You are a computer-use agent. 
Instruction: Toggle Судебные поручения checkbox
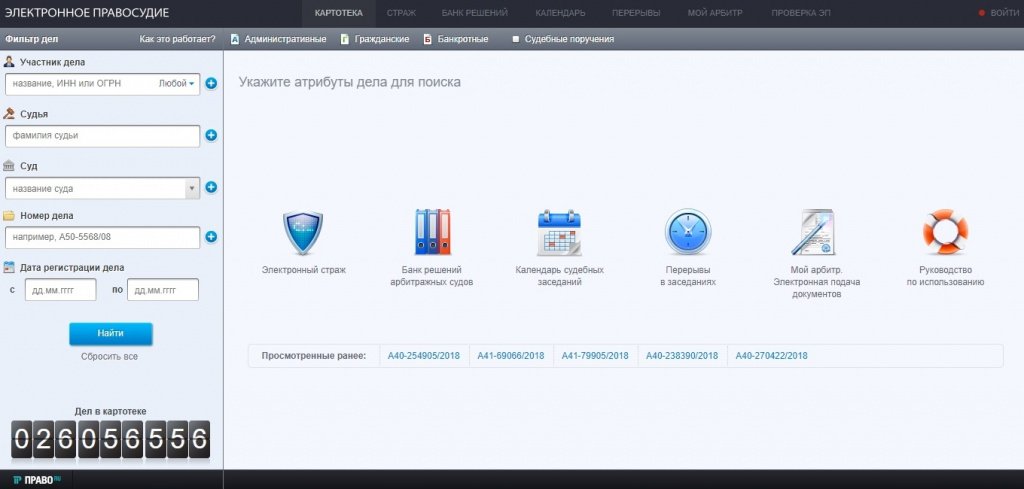pyautogui.click(x=516, y=40)
